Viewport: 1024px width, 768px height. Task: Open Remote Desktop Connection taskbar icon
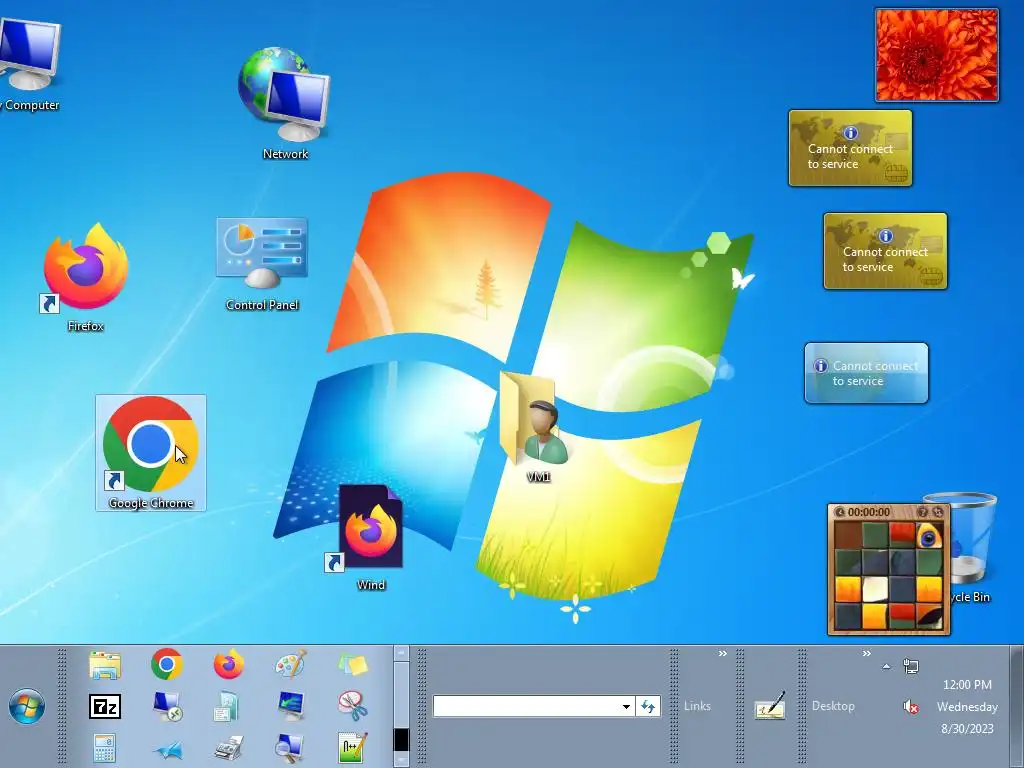tap(167, 706)
